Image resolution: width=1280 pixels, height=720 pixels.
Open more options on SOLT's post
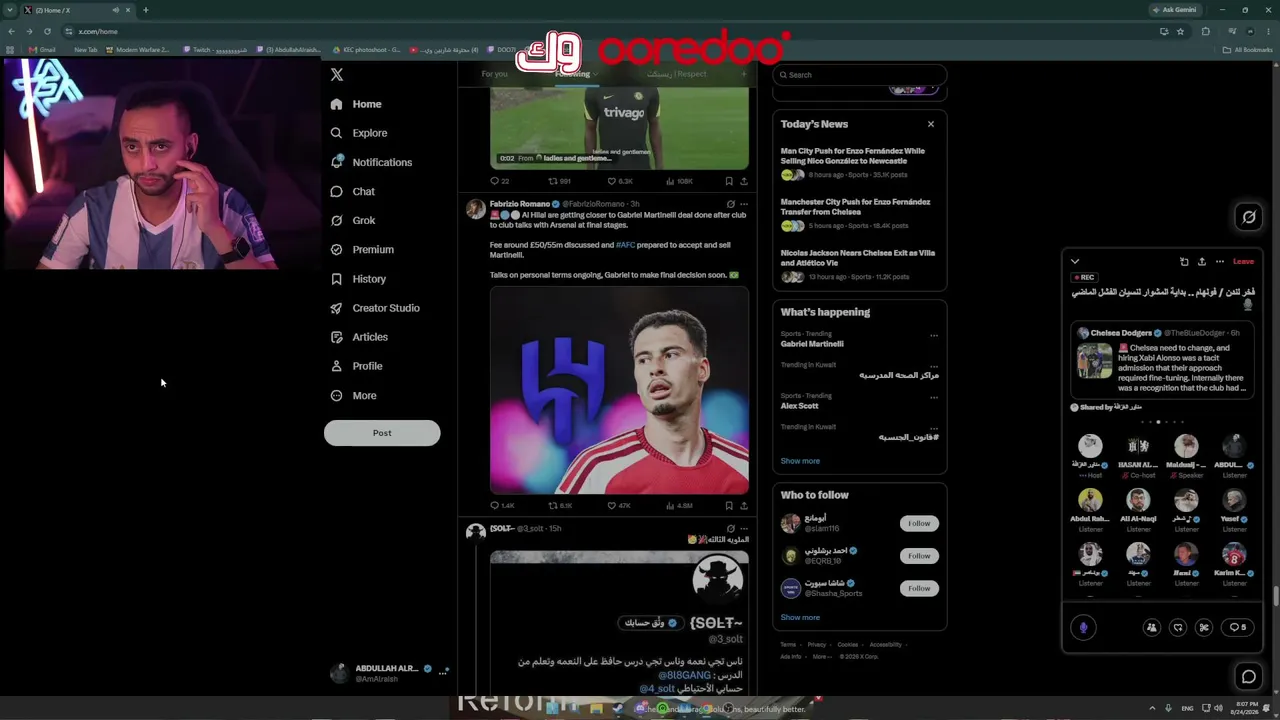[743, 529]
